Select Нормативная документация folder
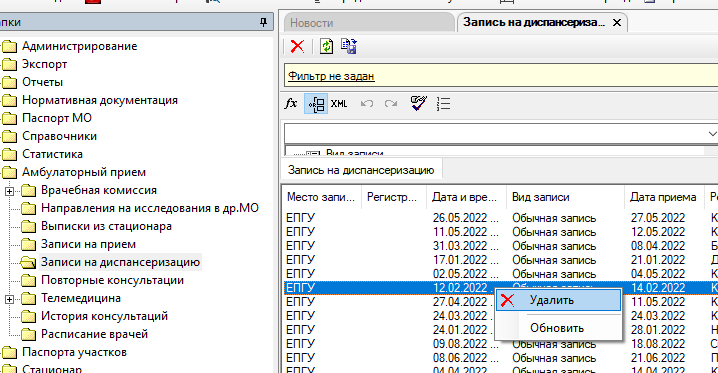The image size is (718, 373). click(100, 100)
